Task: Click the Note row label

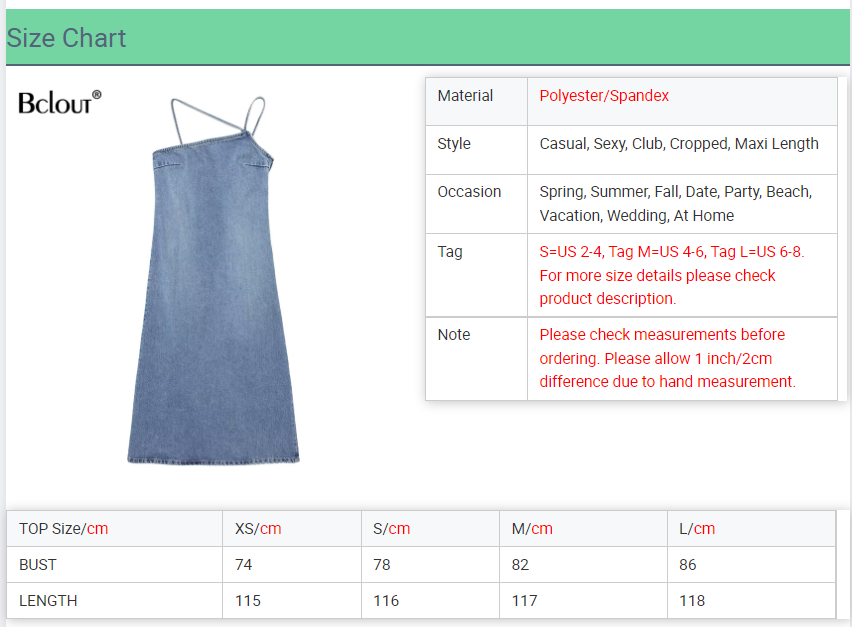Action: (453, 335)
